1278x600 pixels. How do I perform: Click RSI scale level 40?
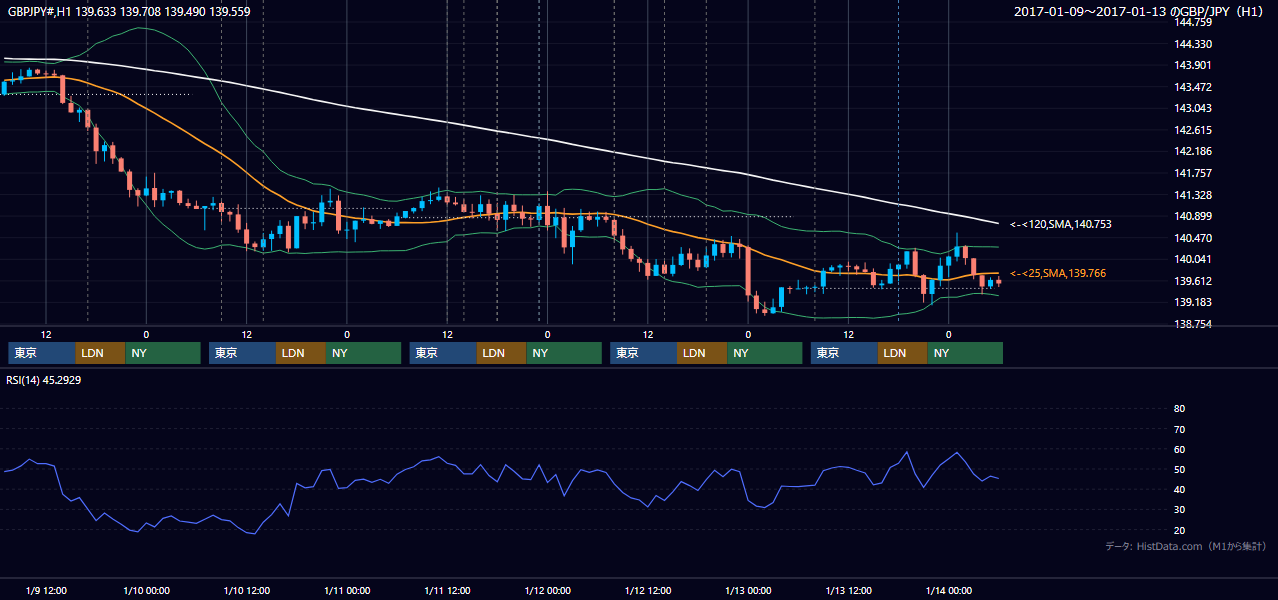tap(1179, 489)
